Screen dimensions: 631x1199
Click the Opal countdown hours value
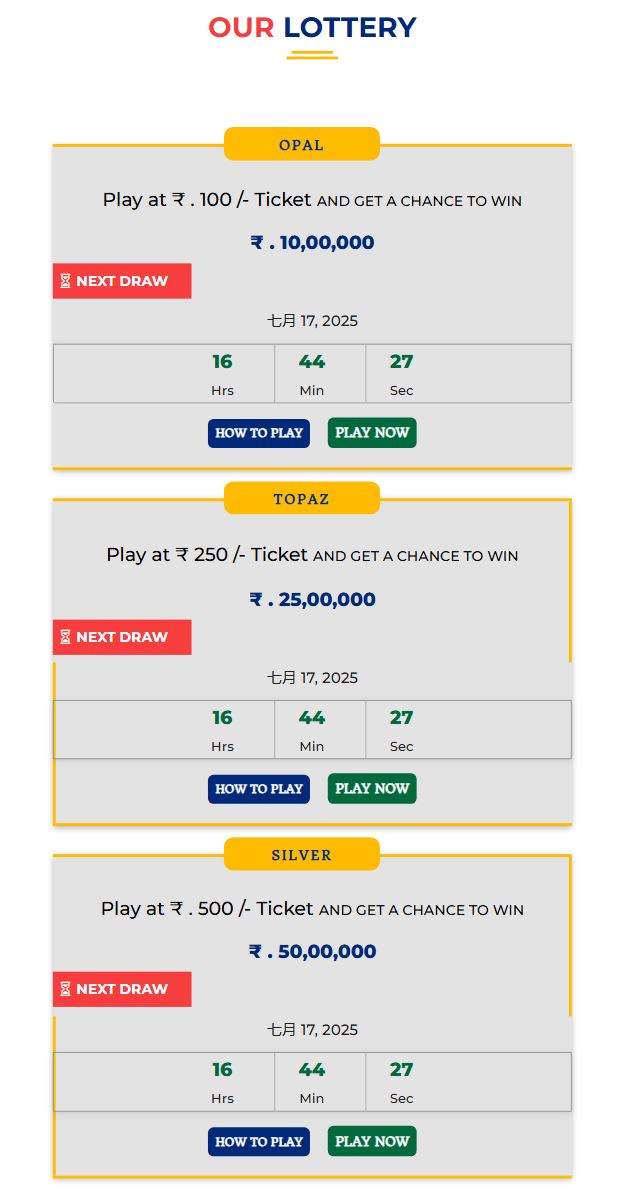(x=222, y=362)
